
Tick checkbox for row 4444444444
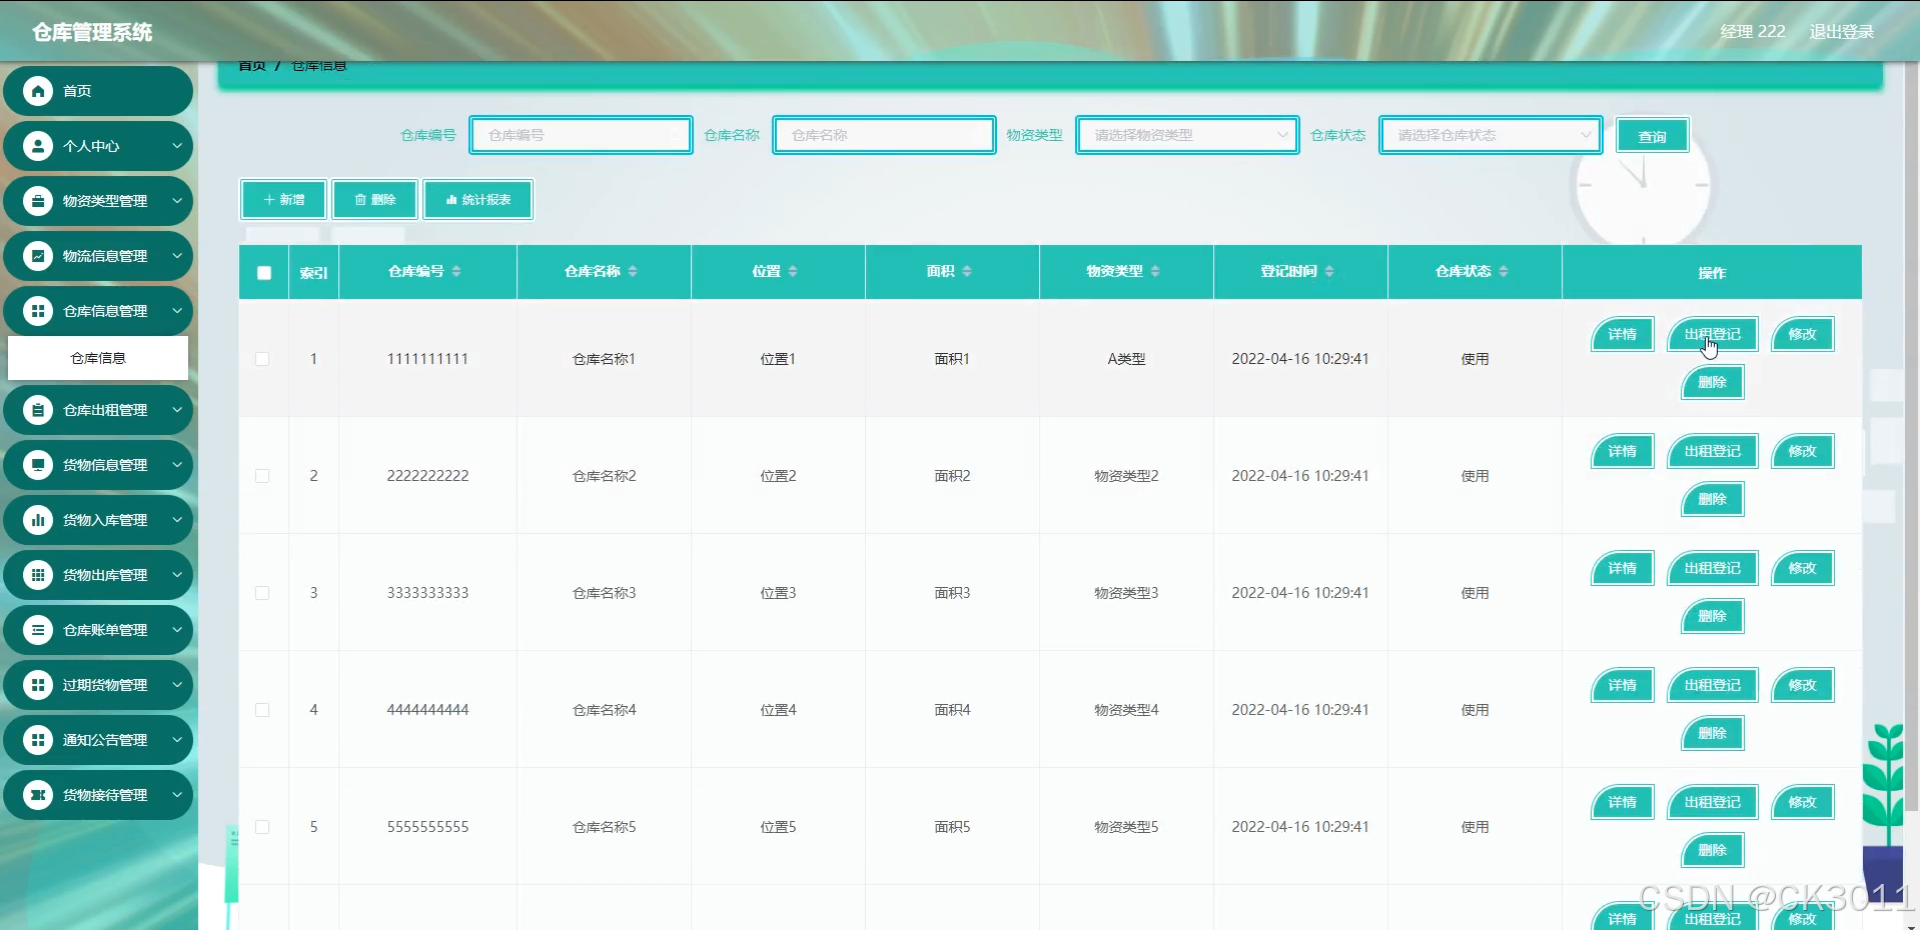(x=262, y=710)
